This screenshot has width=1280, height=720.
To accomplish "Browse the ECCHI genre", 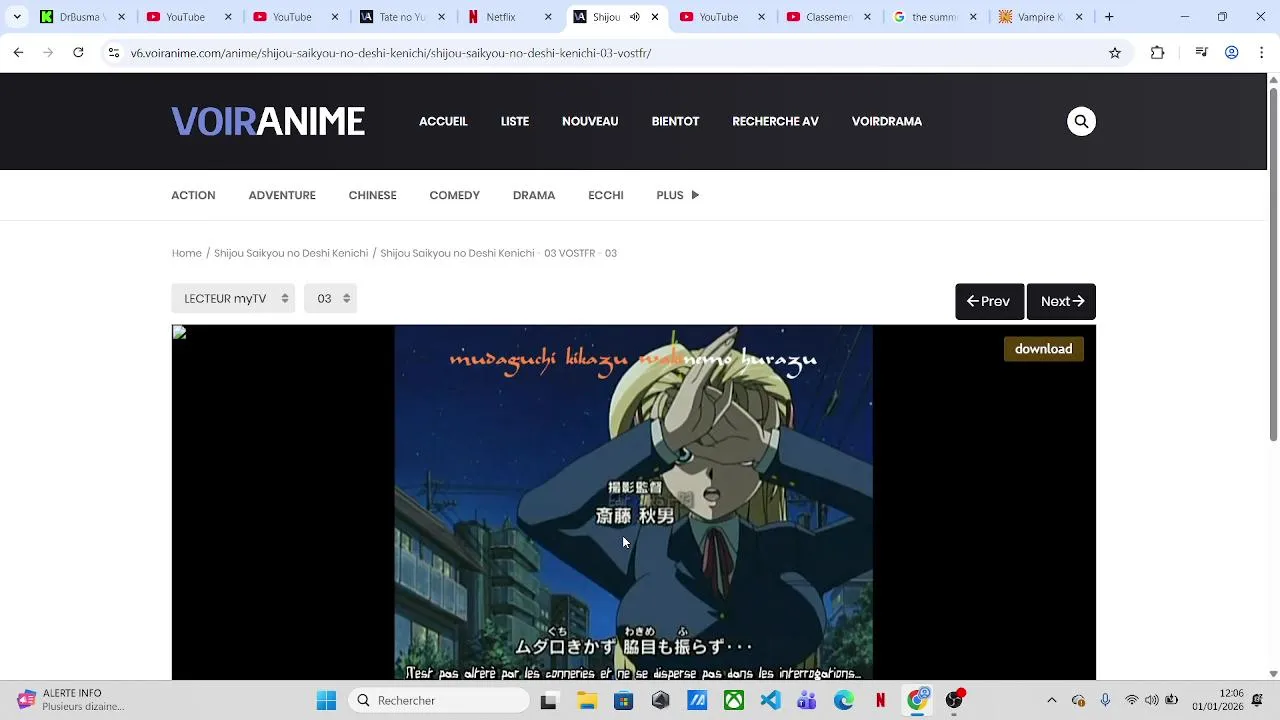I will [606, 195].
